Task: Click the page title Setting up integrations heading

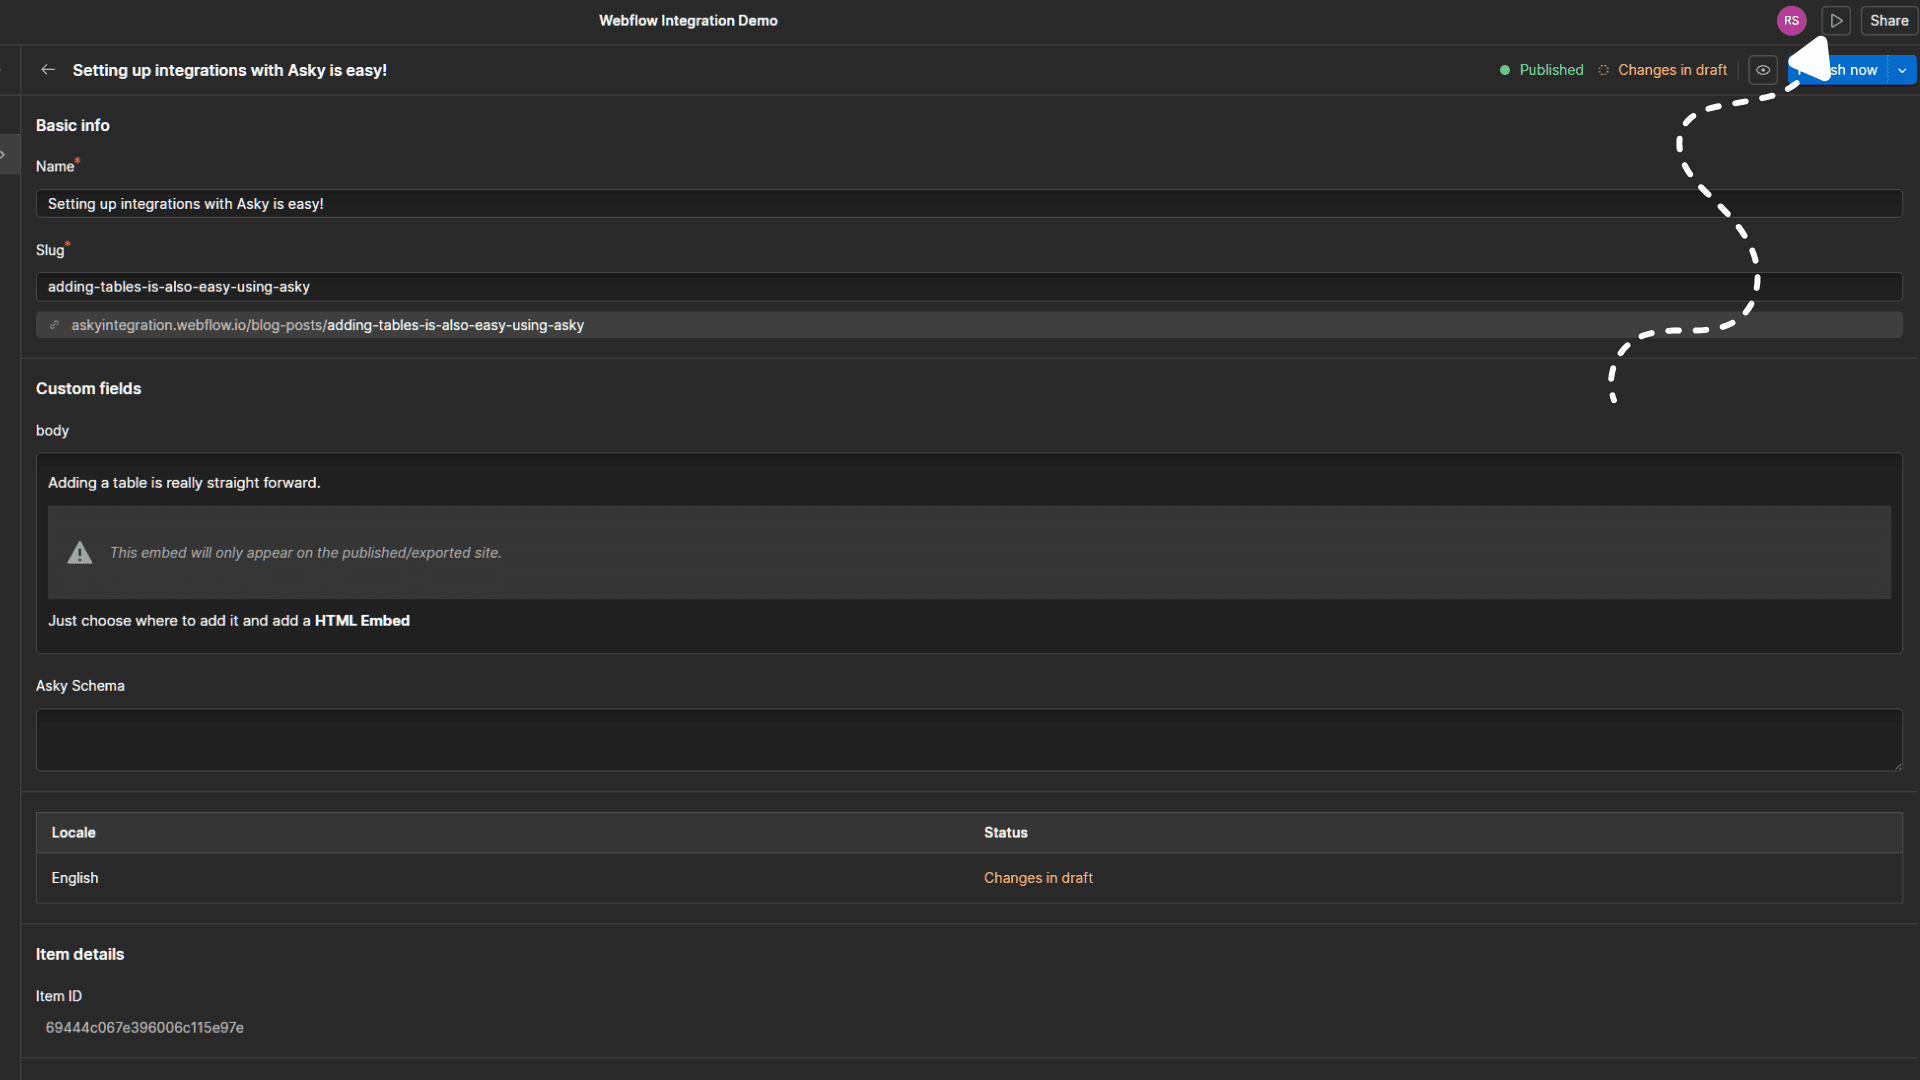Action: [x=230, y=70]
